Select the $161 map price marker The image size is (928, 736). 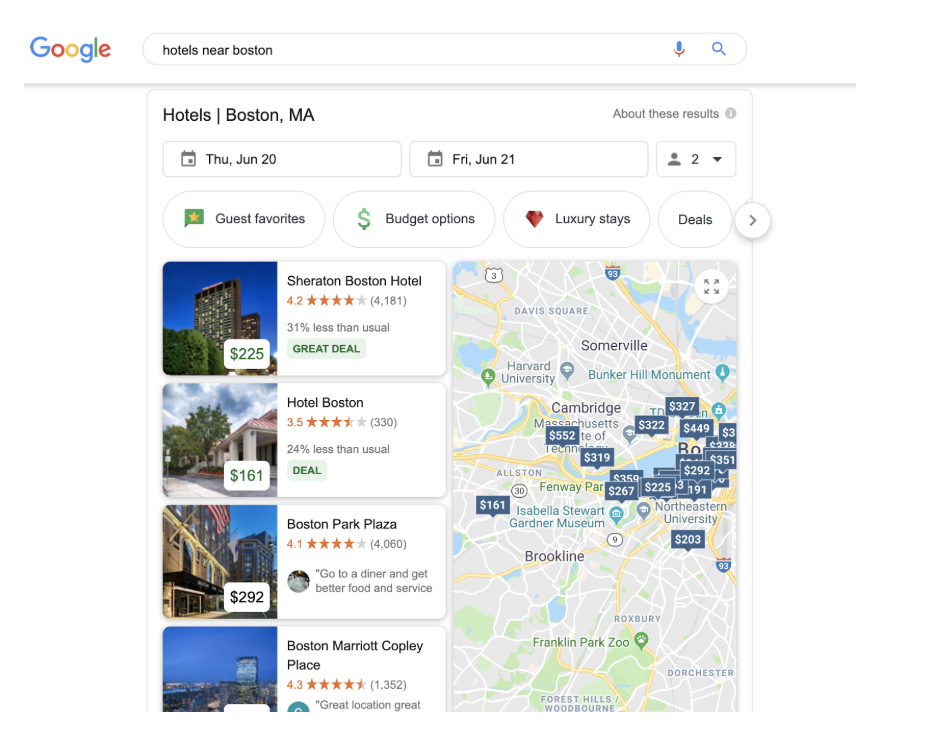coord(492,505)
